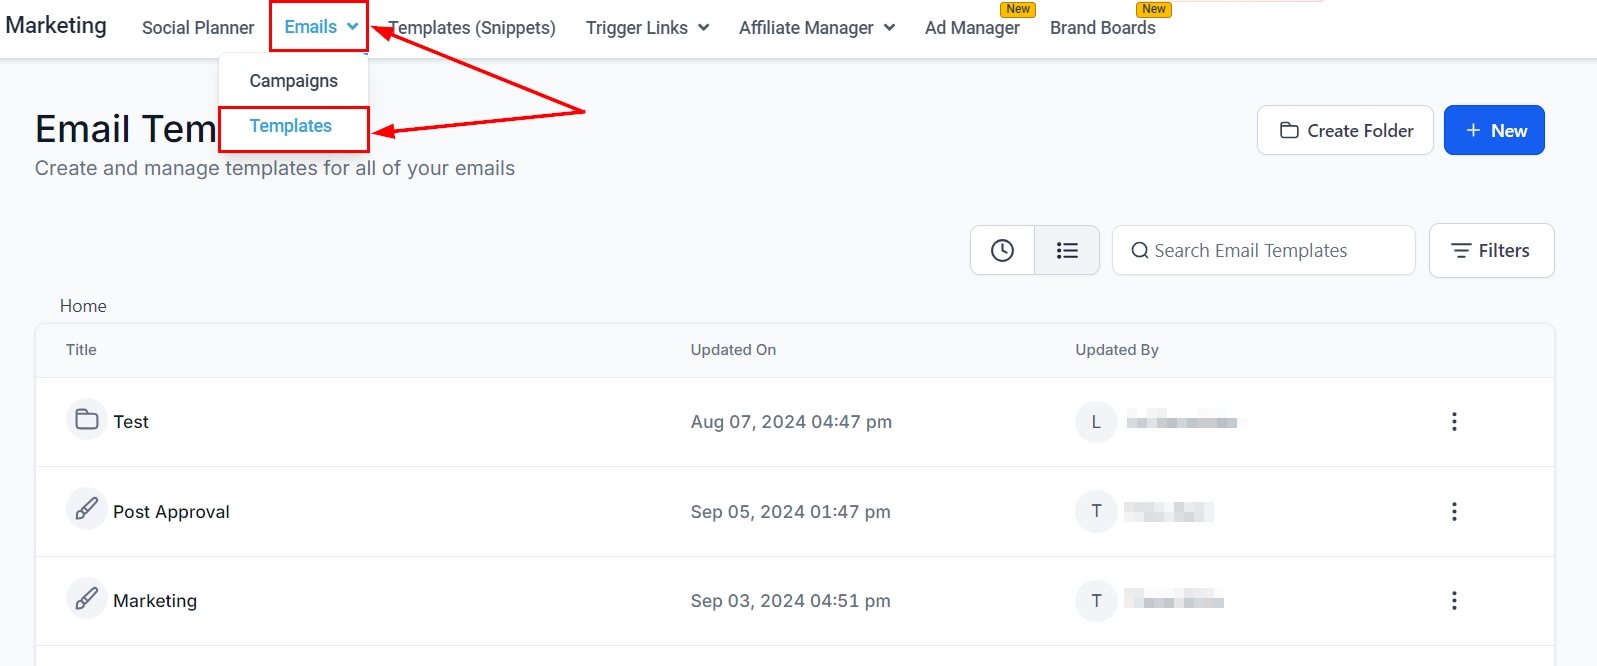Screen dimensions: 1597x666
Task: Click the Post Approval template brush icon
Action: pyautogui.click(x=87, y=510)
